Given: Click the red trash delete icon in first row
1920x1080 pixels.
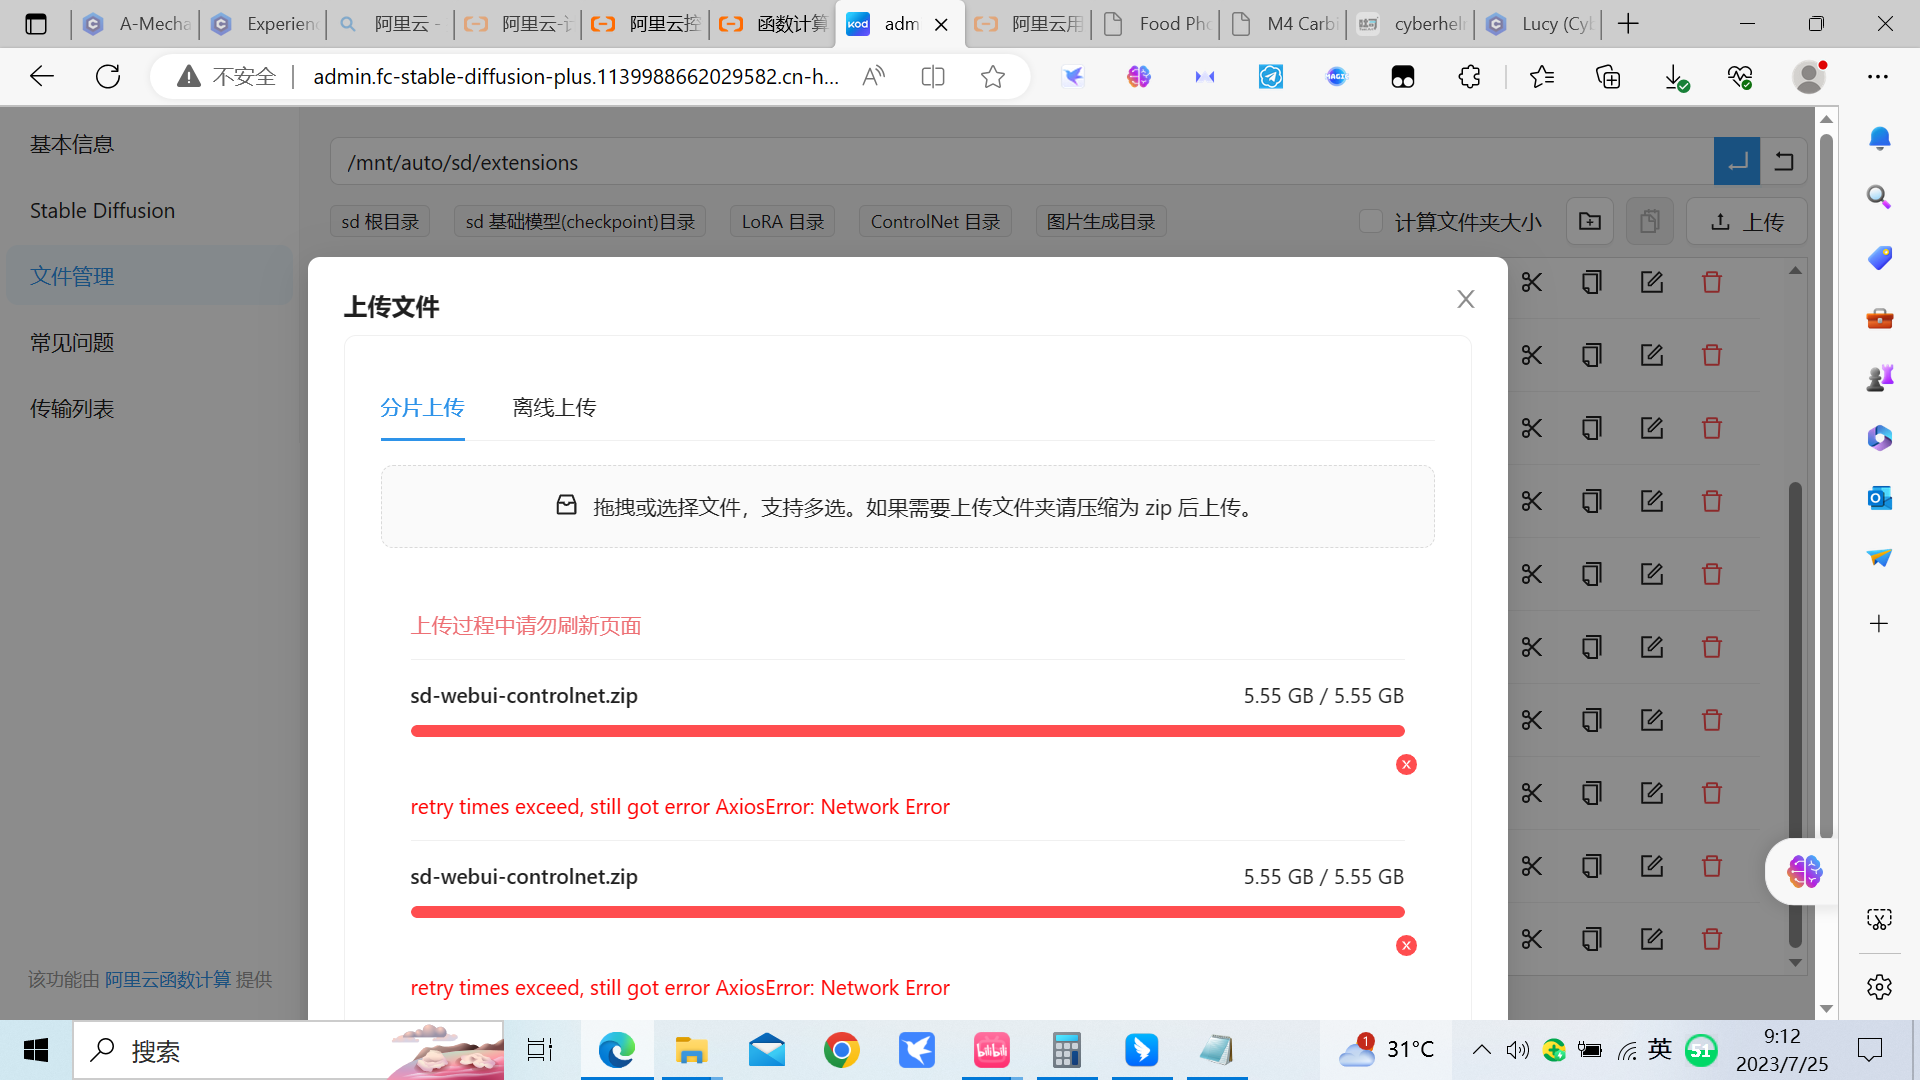Looking at the screenshot, I should [x=1711, y=283].
